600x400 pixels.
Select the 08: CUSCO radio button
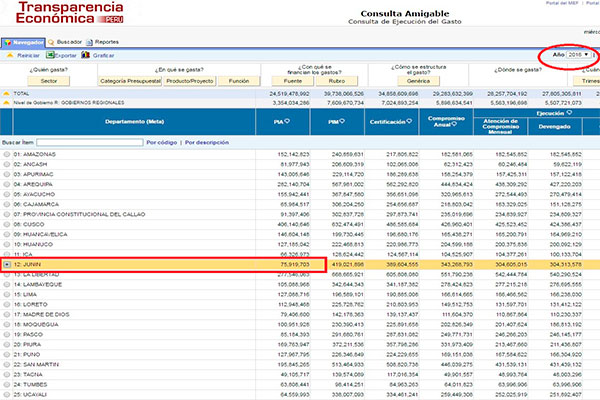7,224
